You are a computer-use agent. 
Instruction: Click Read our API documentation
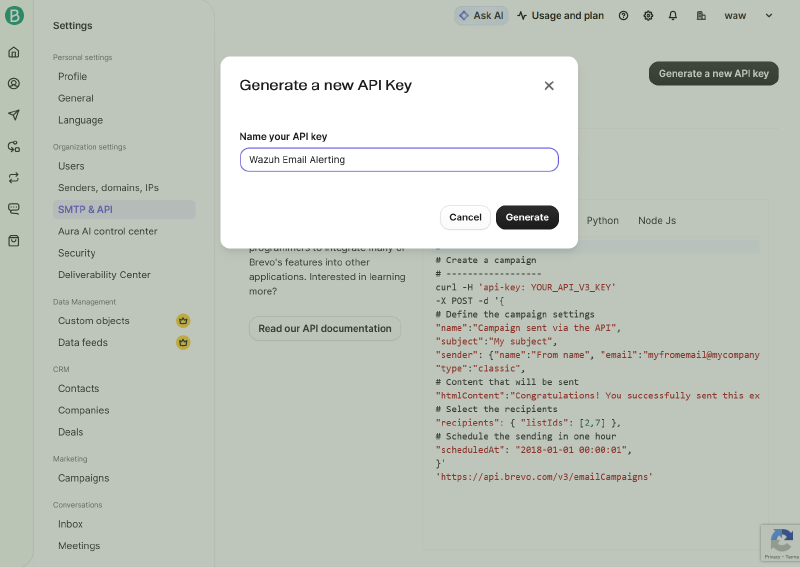pyautogui.click(x=324, y=329)
